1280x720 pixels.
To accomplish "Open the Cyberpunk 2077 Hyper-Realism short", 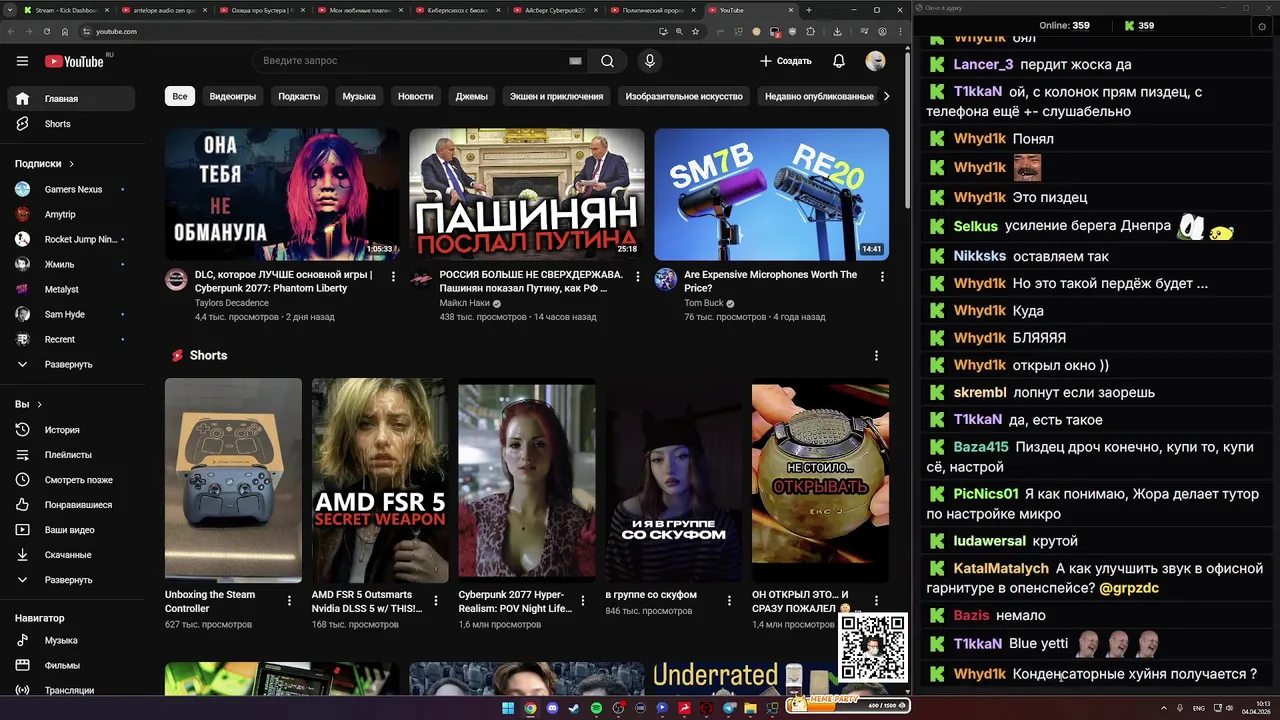I will click(x=527, y=480).
